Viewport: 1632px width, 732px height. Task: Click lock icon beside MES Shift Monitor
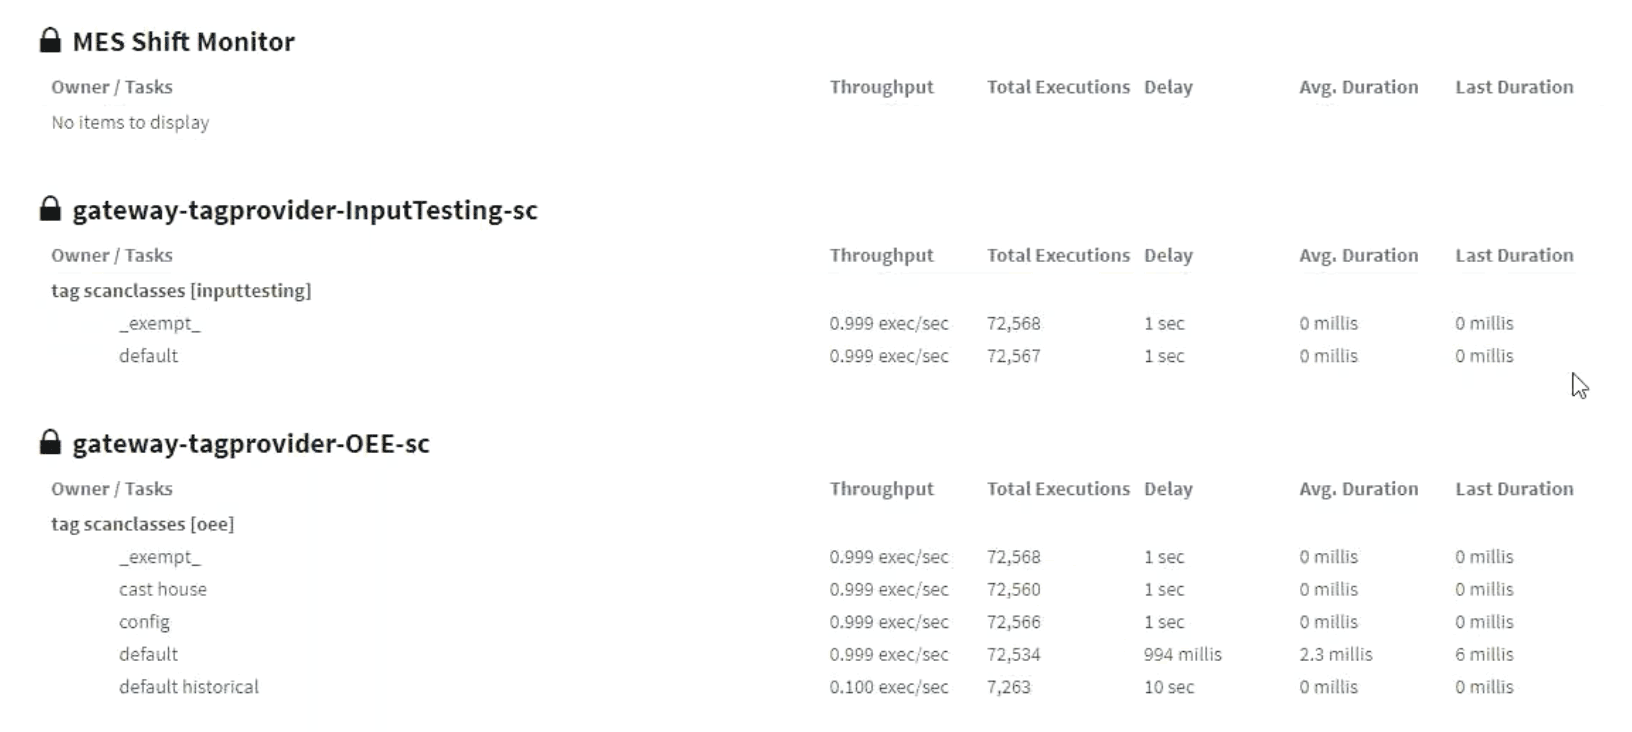coord(50,40)
